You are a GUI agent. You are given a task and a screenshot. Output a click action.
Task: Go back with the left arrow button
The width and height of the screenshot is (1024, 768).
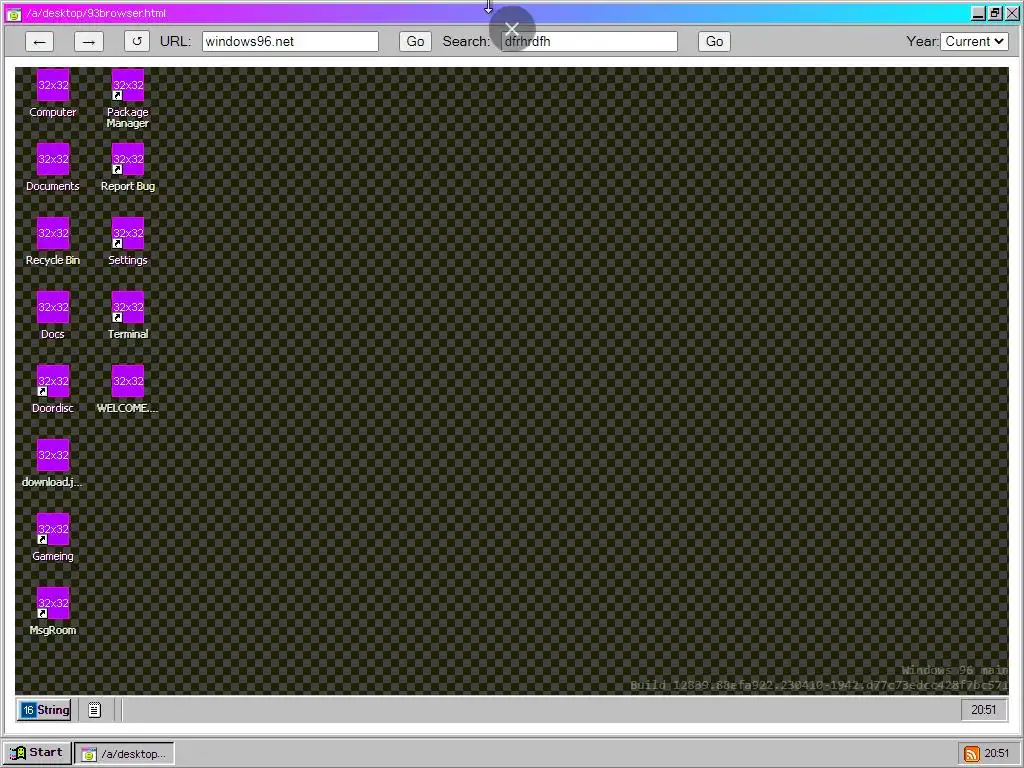point(39,42)
